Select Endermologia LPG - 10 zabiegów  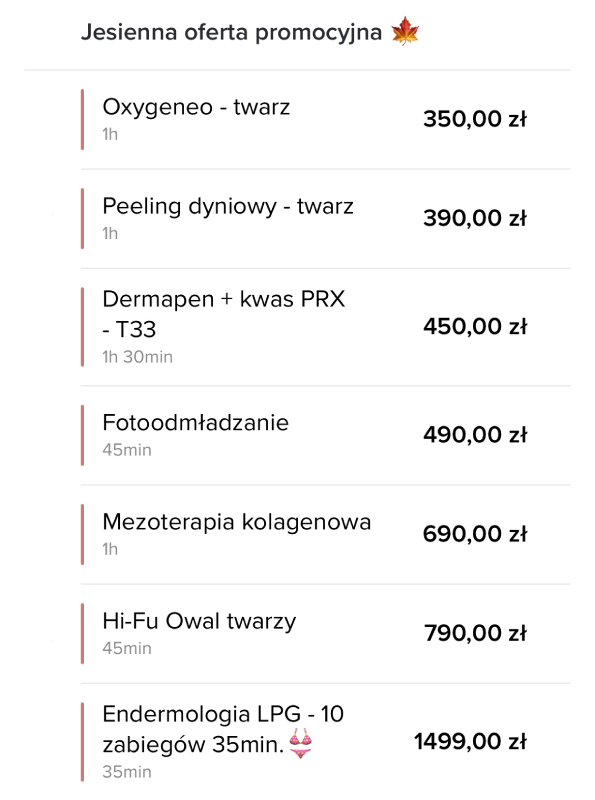(x=325, y=742)
